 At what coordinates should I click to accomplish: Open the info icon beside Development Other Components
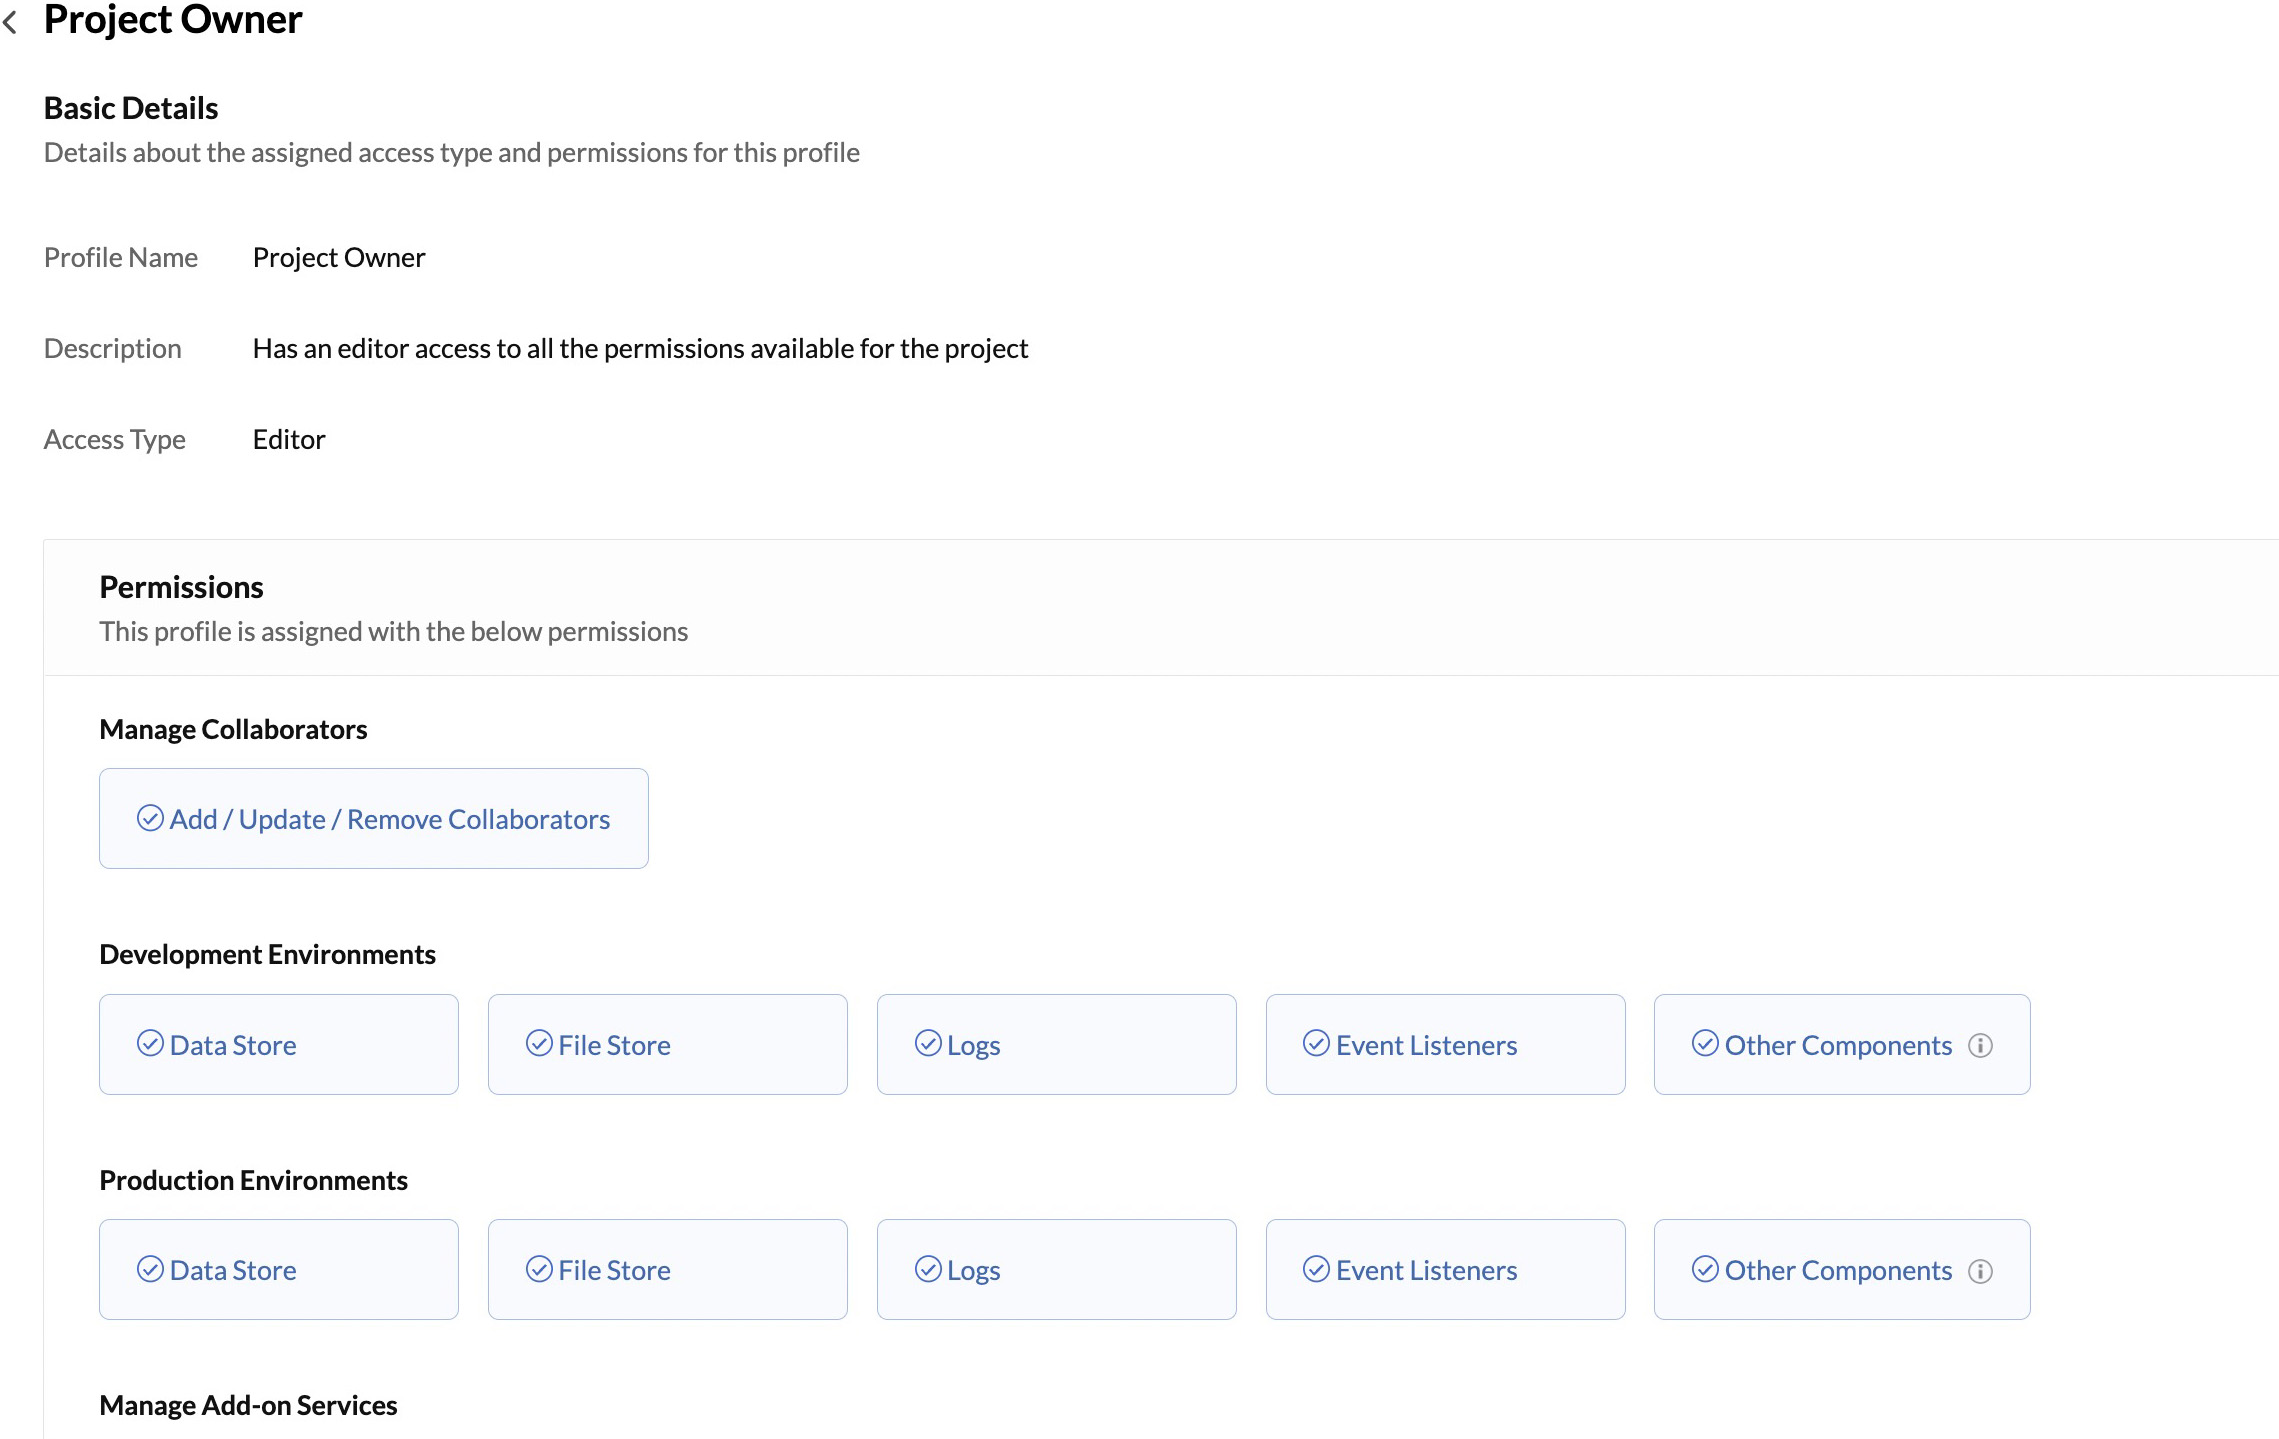coord(1981,1044)
